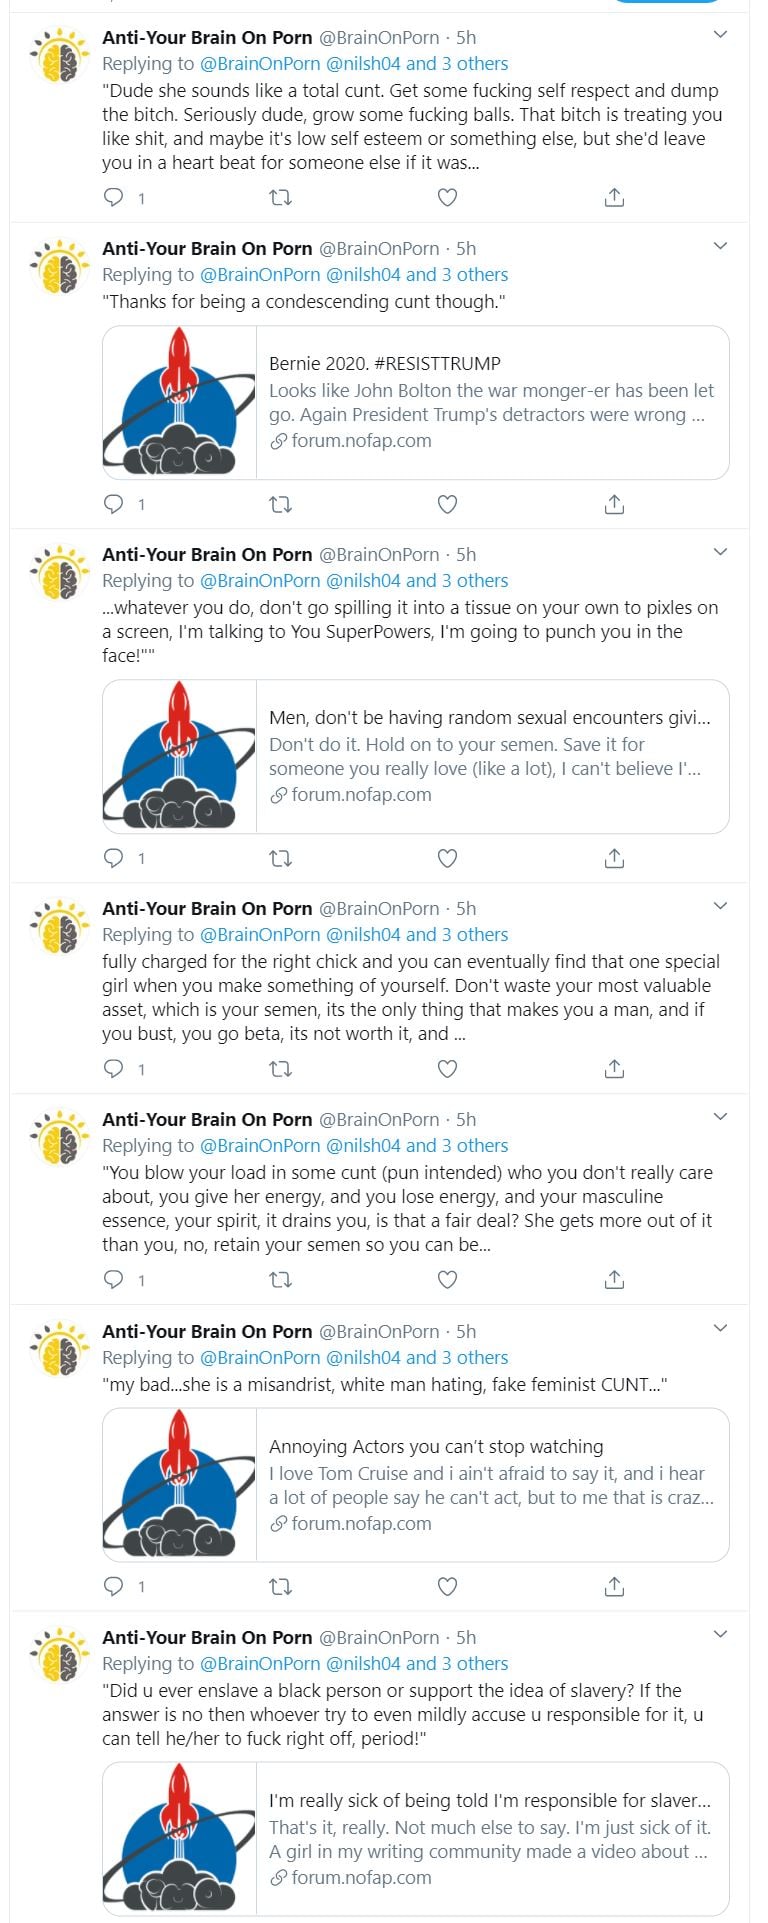
Task: Click the @nilsh04 mention in the last tweet
Action: pyautogui.click(x=363, y=1664)
